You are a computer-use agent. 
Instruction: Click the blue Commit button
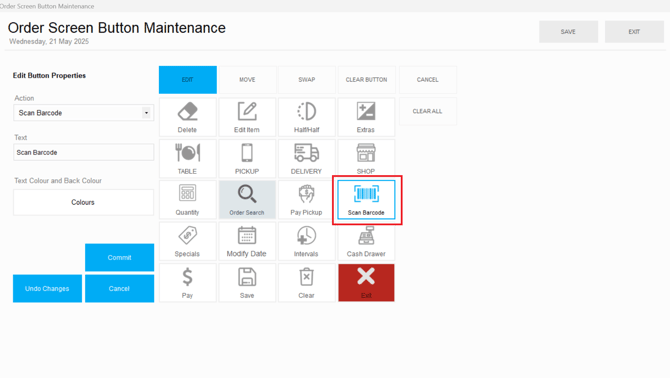pyautogui.click(x=120, y=258)
